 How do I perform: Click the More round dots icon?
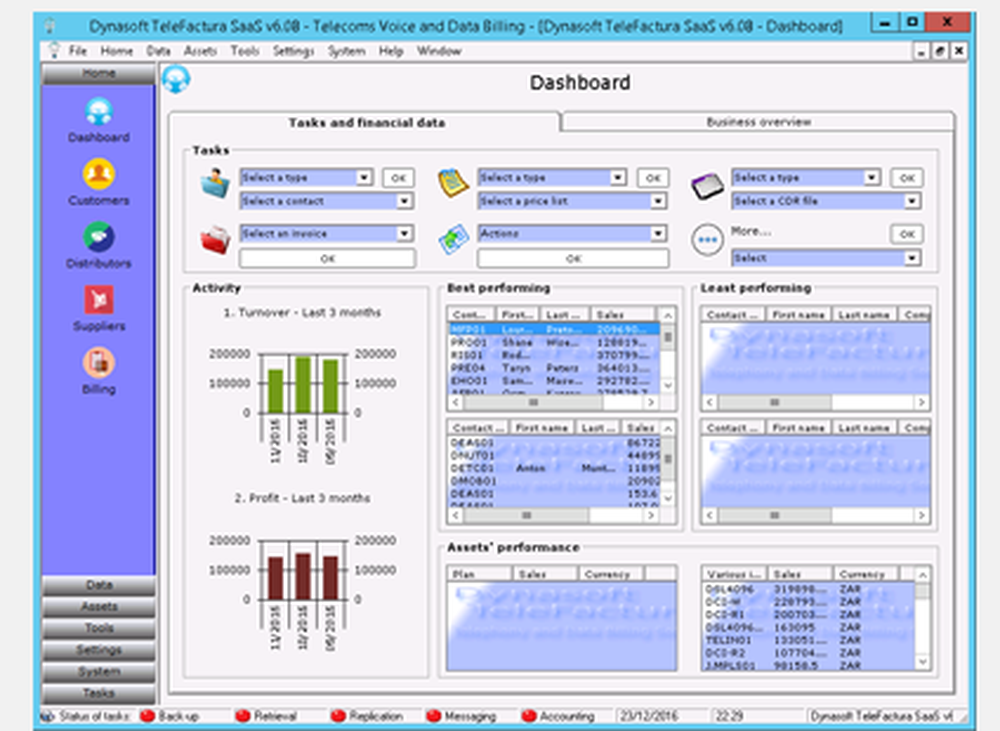[x=707, y=240]
